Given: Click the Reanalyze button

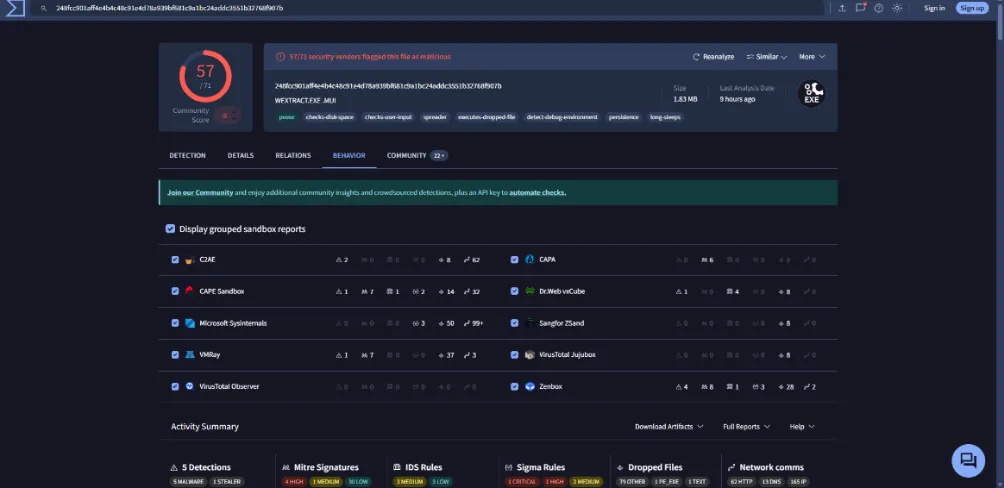Looking at the screenshot, I should click(713, 57).
